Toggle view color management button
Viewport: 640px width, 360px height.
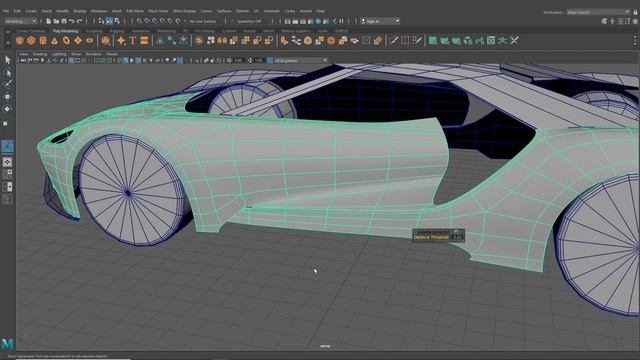[x=270, y=60]
